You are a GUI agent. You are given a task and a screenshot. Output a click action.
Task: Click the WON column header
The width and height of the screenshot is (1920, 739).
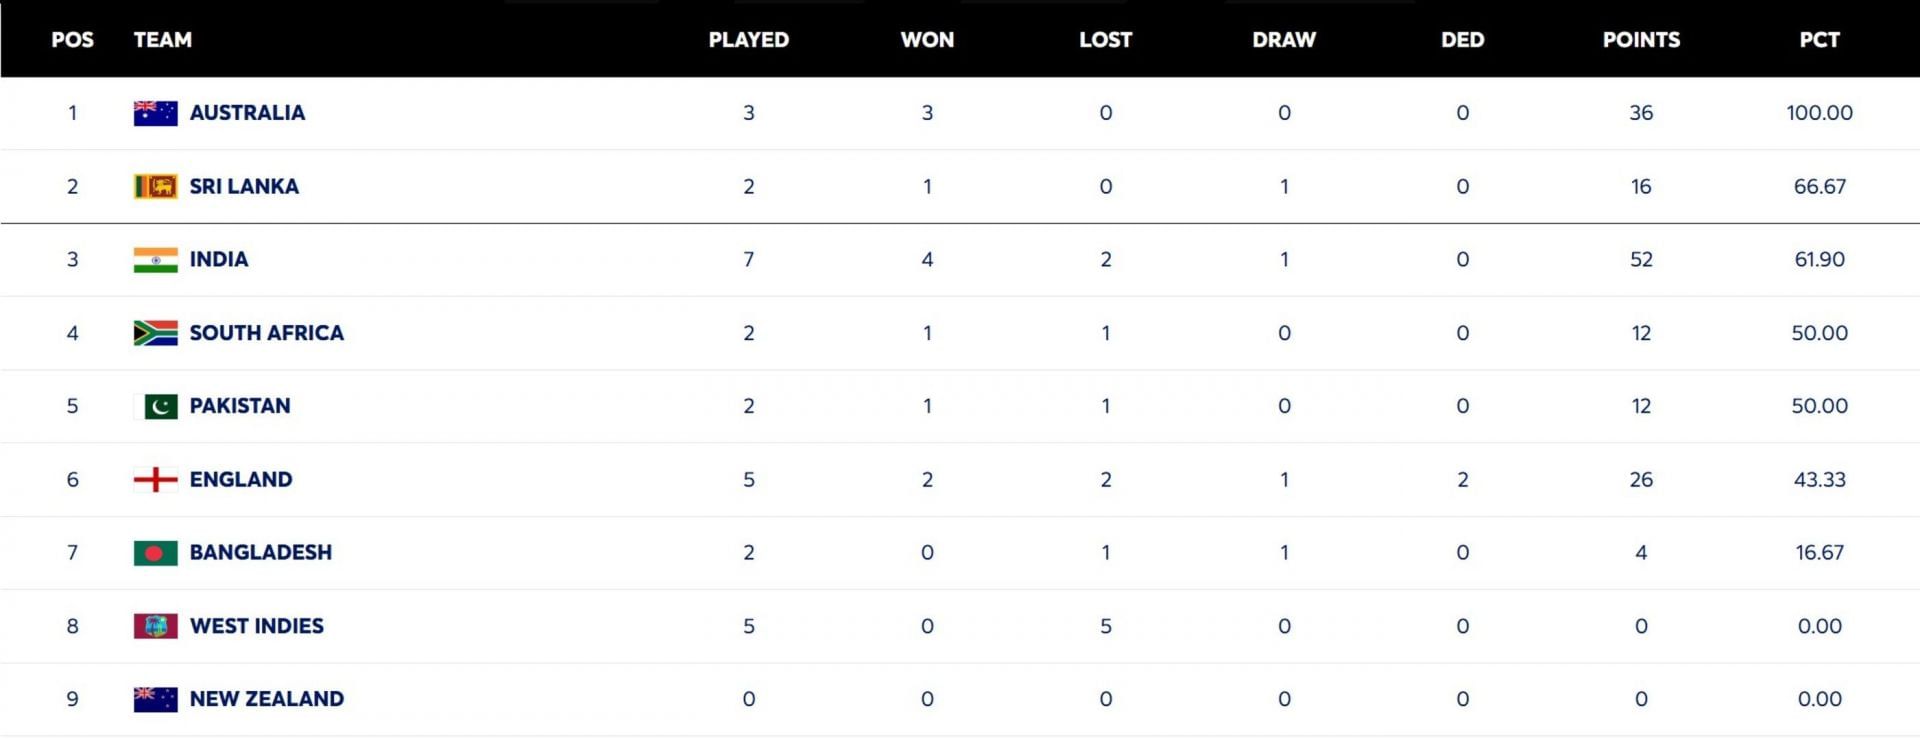pyautogui.click(x=927, y=40)
